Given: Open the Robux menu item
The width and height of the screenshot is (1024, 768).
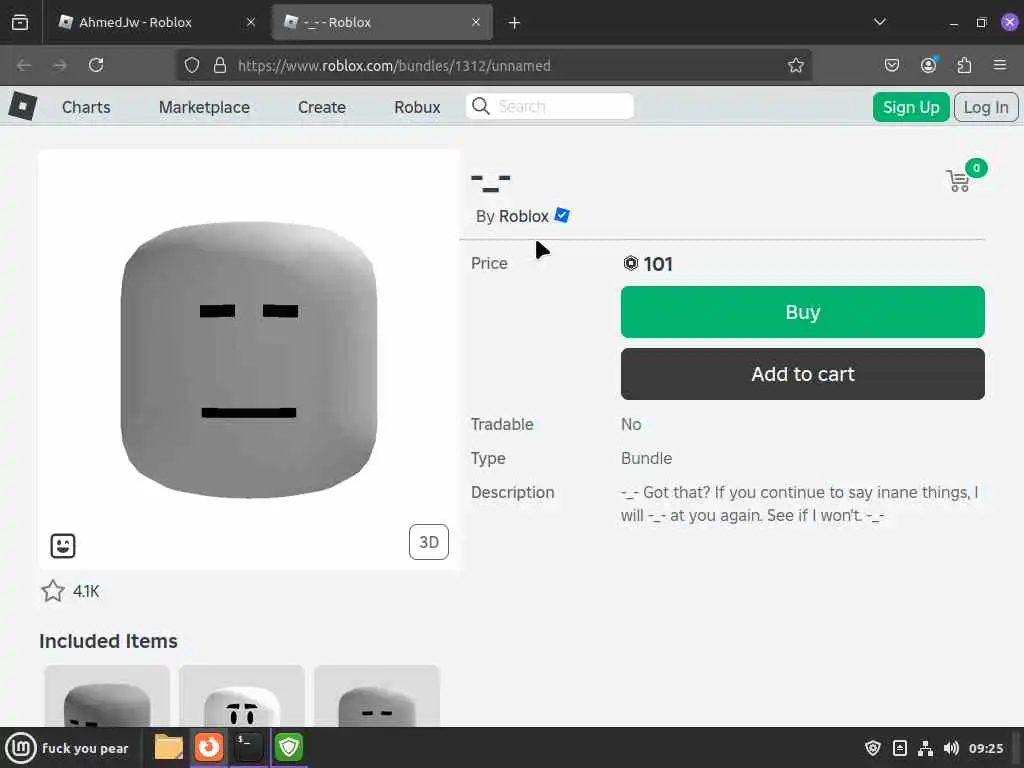Looking at the screenshot, I should click(417, 107).
